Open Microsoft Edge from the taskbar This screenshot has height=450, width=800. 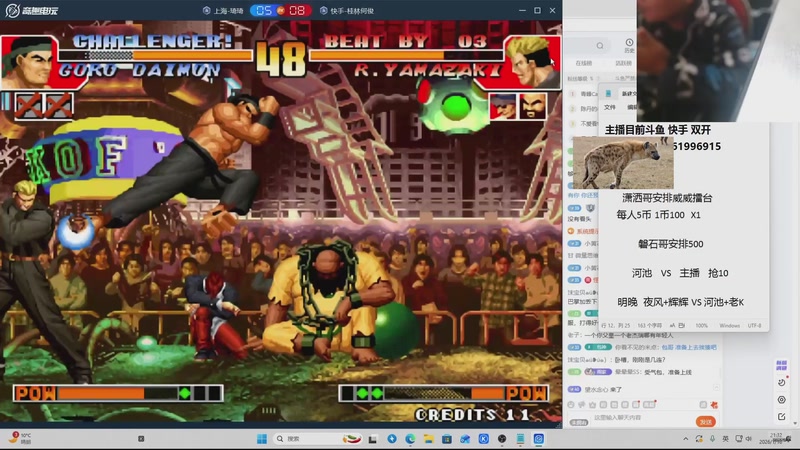[410, 439]
